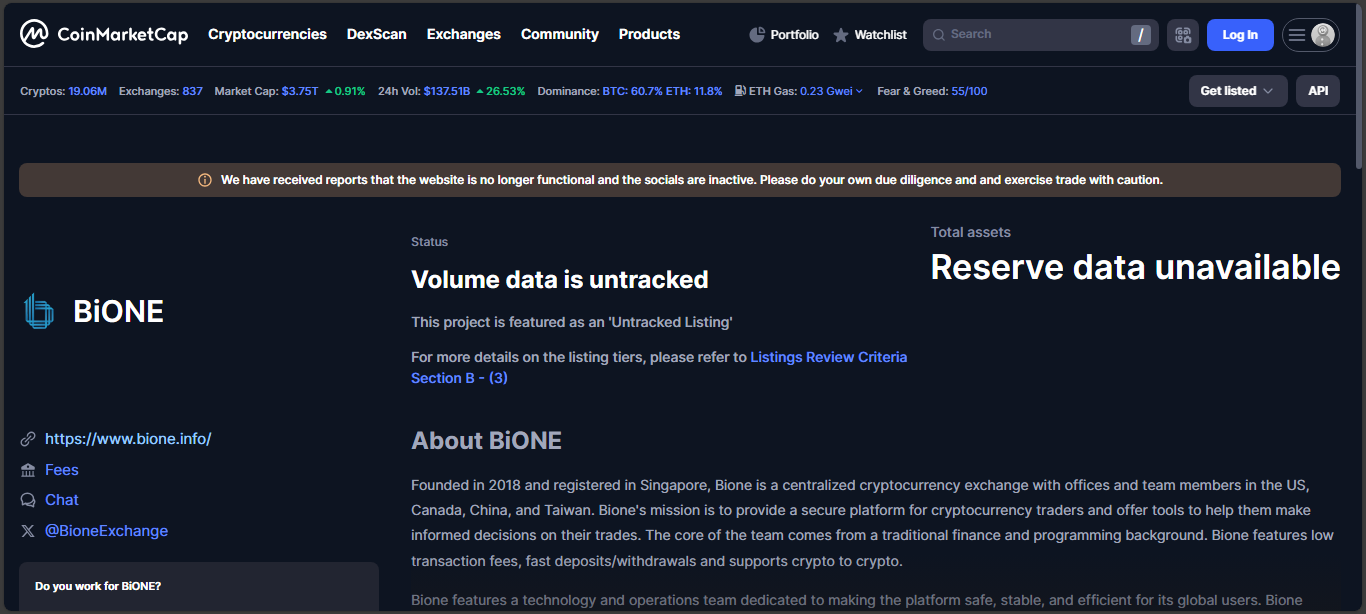1366x614 pixels.
Task: Open the Portfolio pie chart icon
Action: coord(757,35)
